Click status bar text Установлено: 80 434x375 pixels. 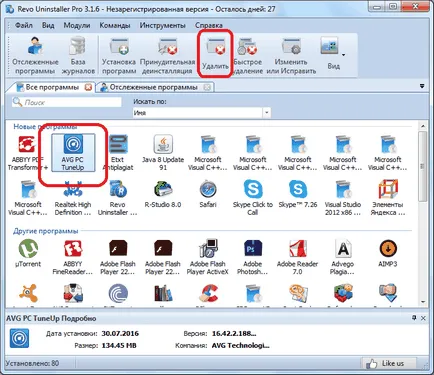[32, 363]
